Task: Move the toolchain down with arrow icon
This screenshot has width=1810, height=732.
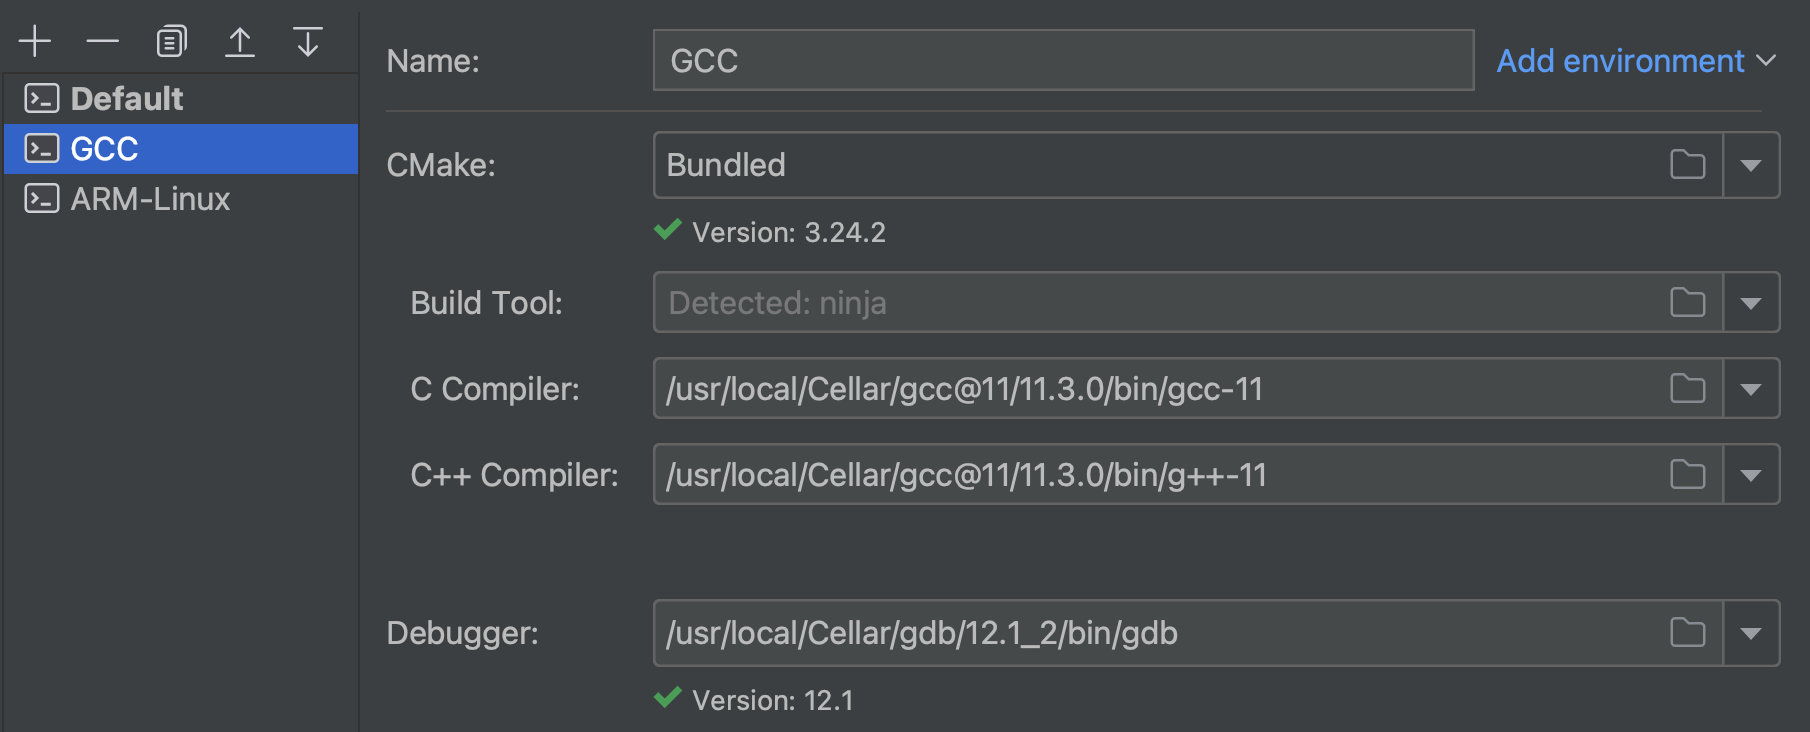Action: pyautogui.click(x=308, y=42)
